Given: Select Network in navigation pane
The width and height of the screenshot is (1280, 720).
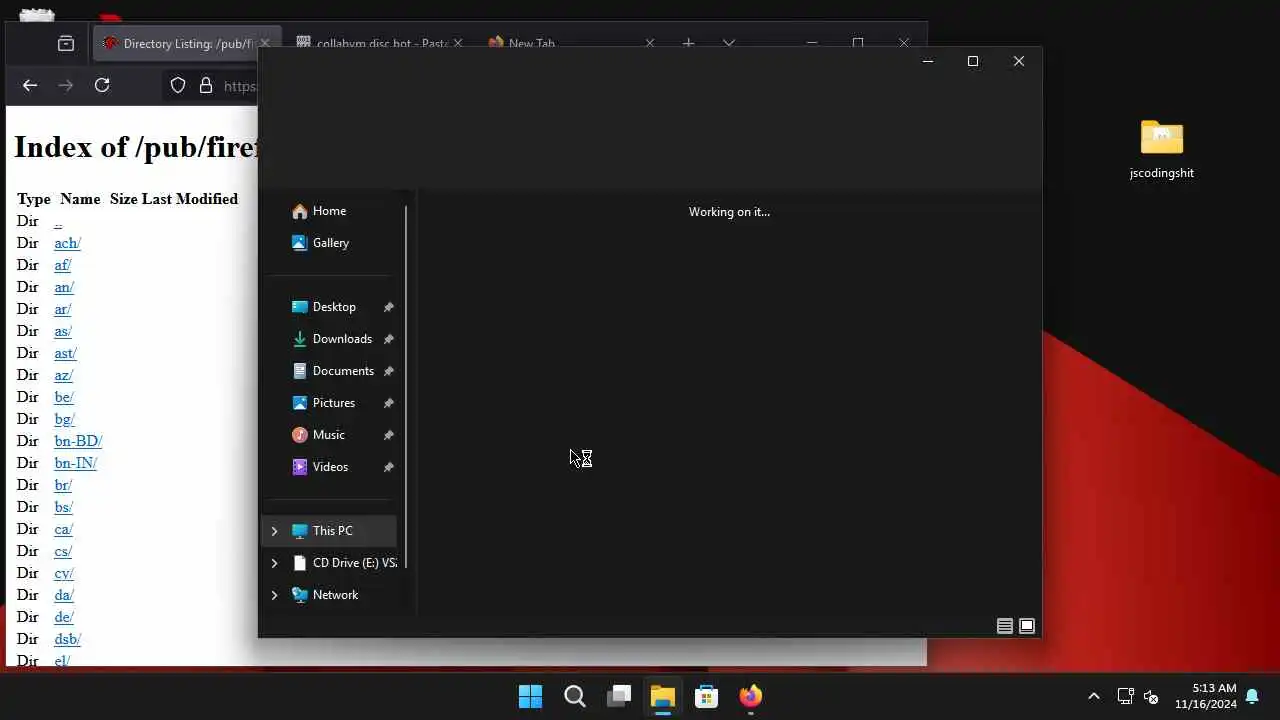Looking at the screenshot, I should coord(324,595).
